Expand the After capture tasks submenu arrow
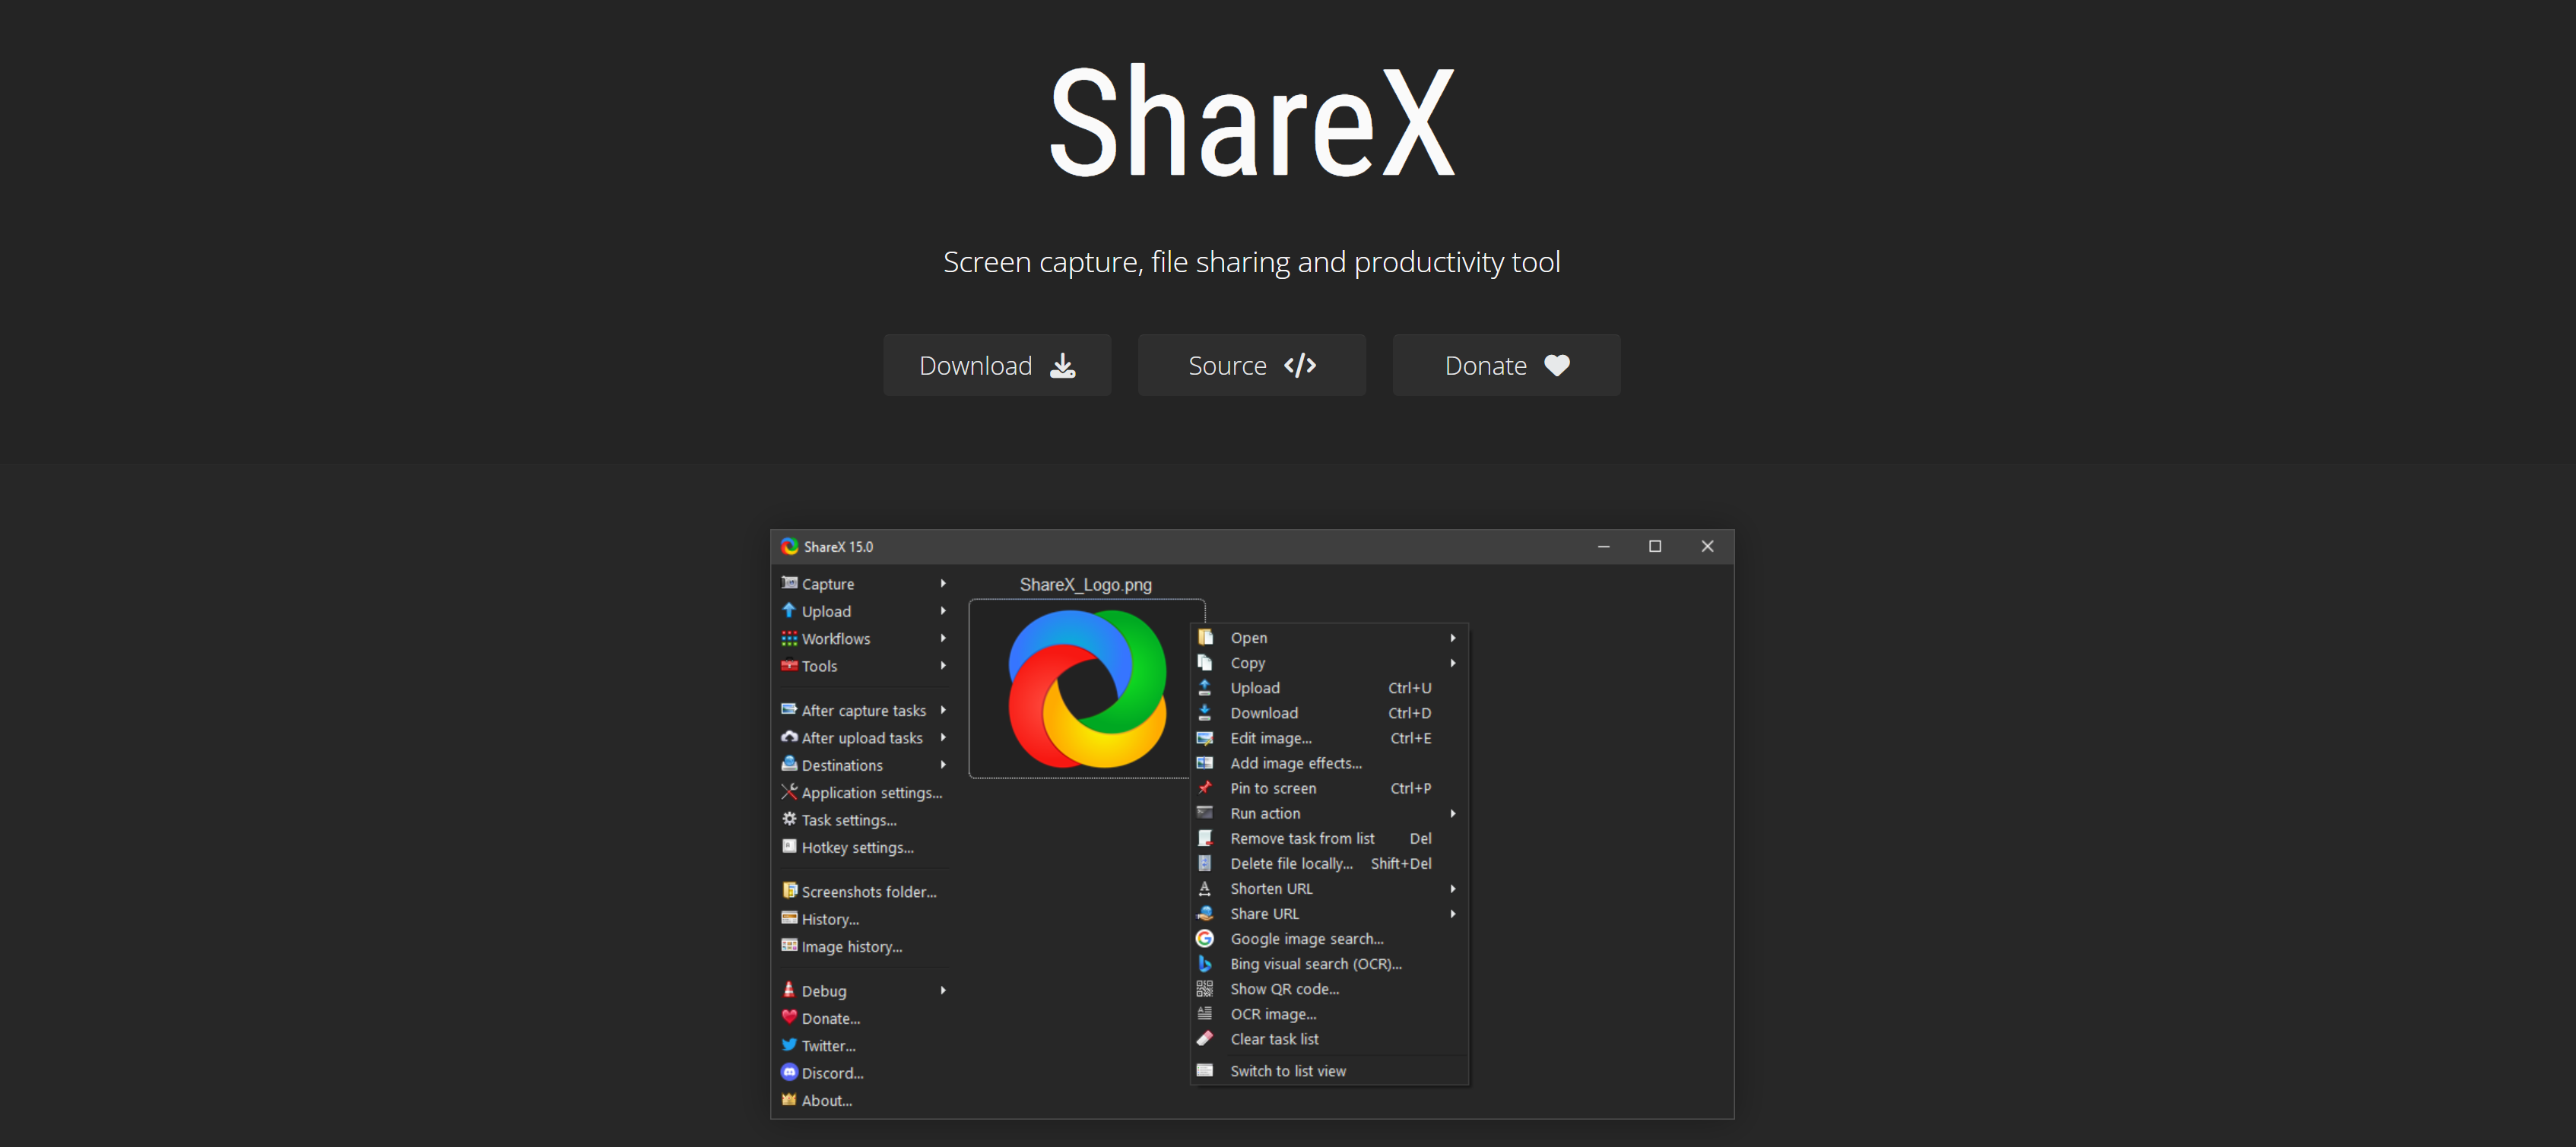2576x1147 pixels. pyautogui.click(x=942, y=710)
